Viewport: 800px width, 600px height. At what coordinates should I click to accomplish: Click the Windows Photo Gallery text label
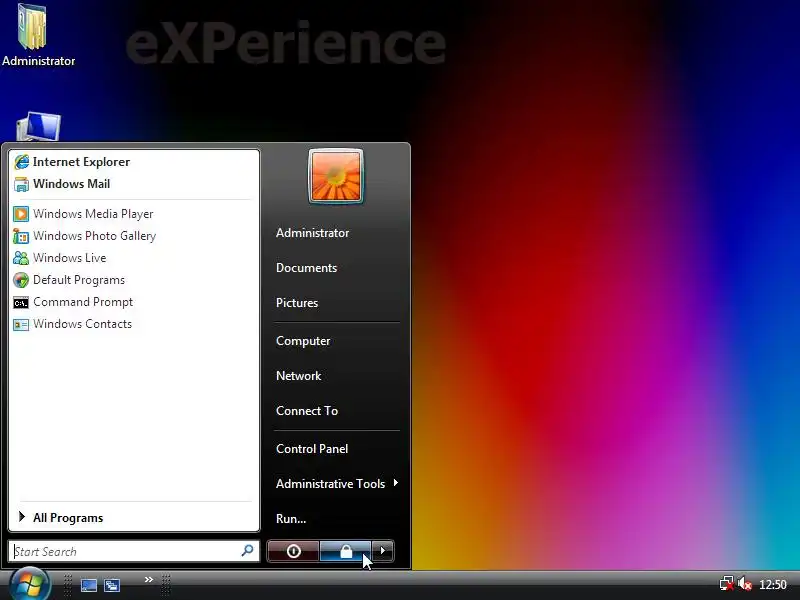point(94,236)
